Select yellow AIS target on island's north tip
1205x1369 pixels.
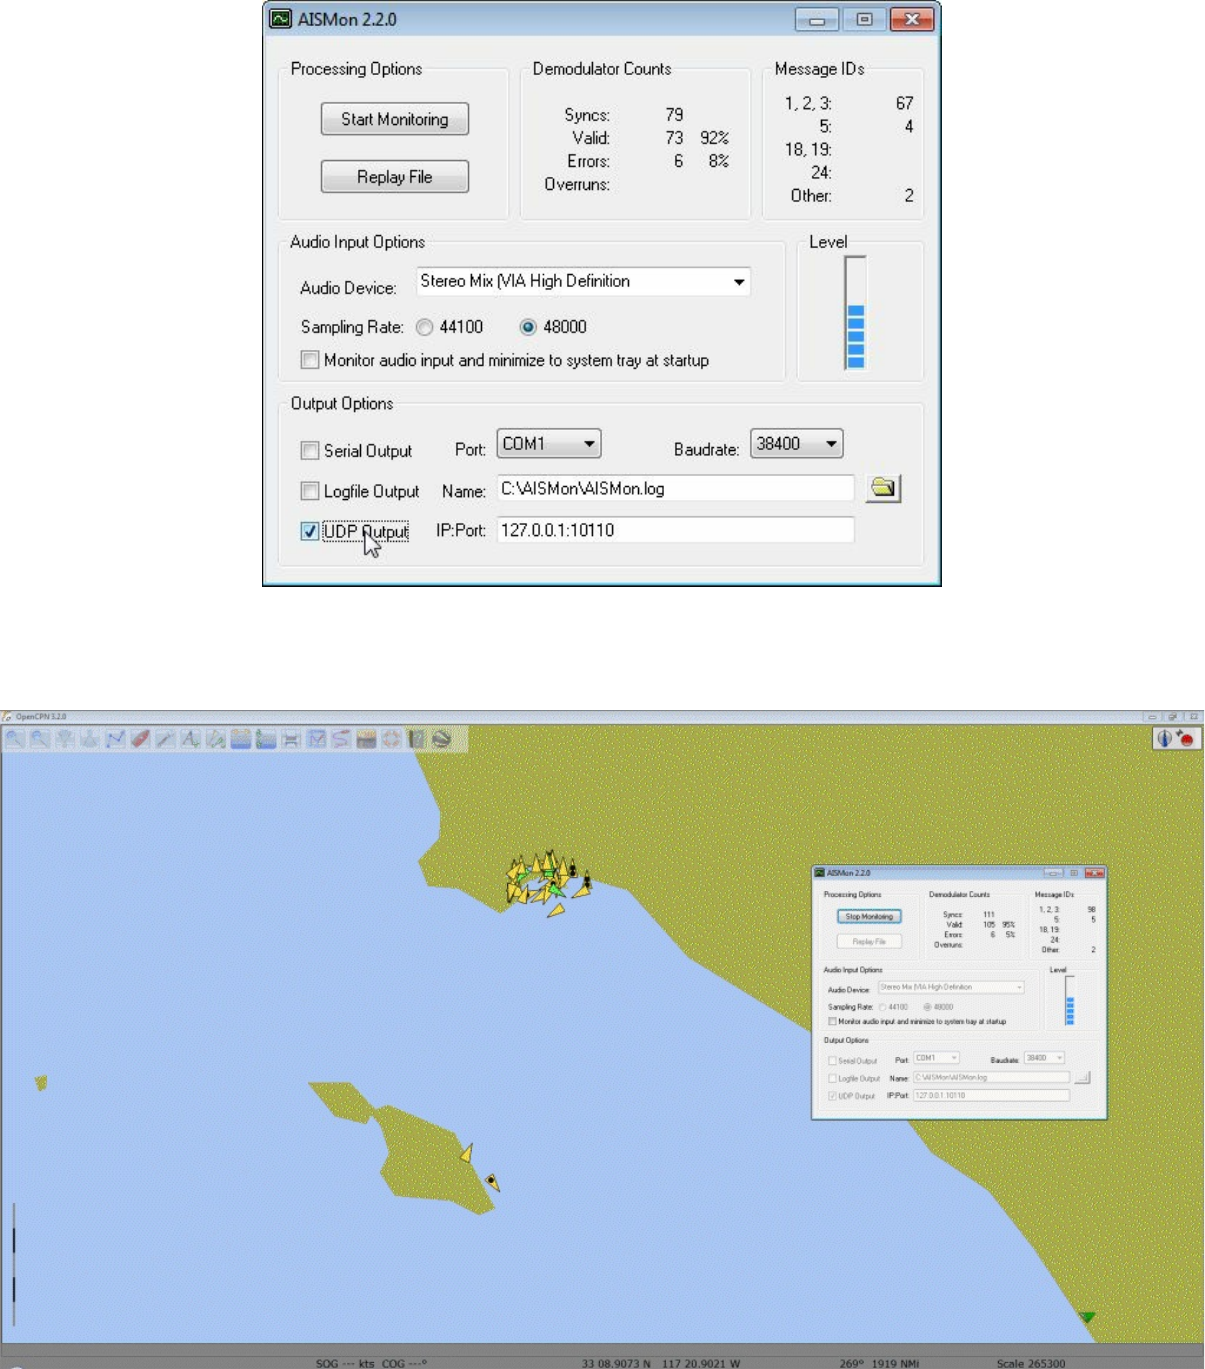(466, 1153)
